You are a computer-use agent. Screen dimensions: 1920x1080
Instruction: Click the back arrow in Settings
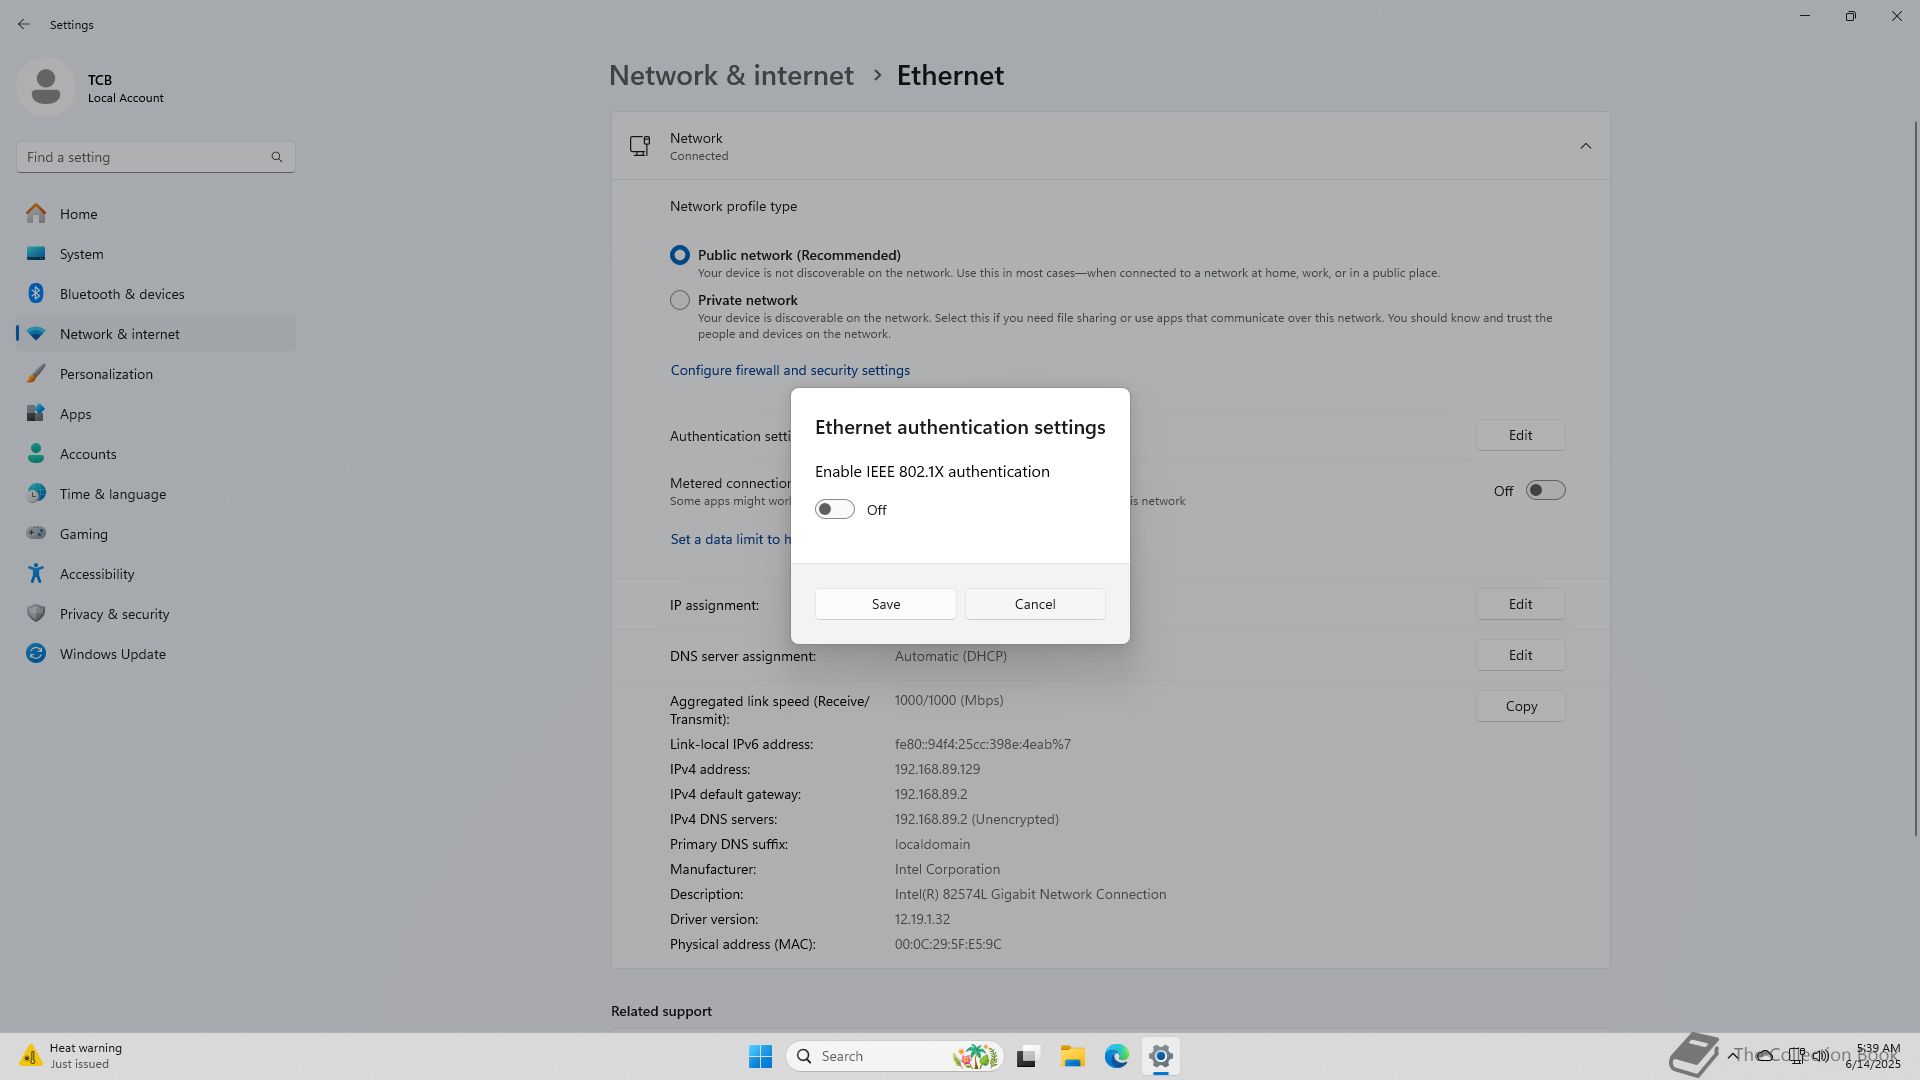(x=24, y=24)
